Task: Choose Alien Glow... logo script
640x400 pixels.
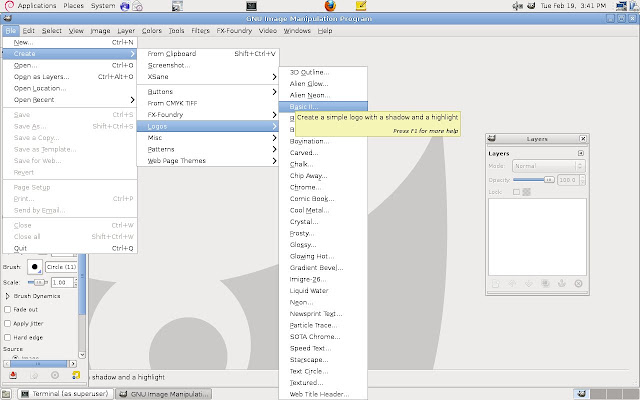Action: tap(323, 84)
